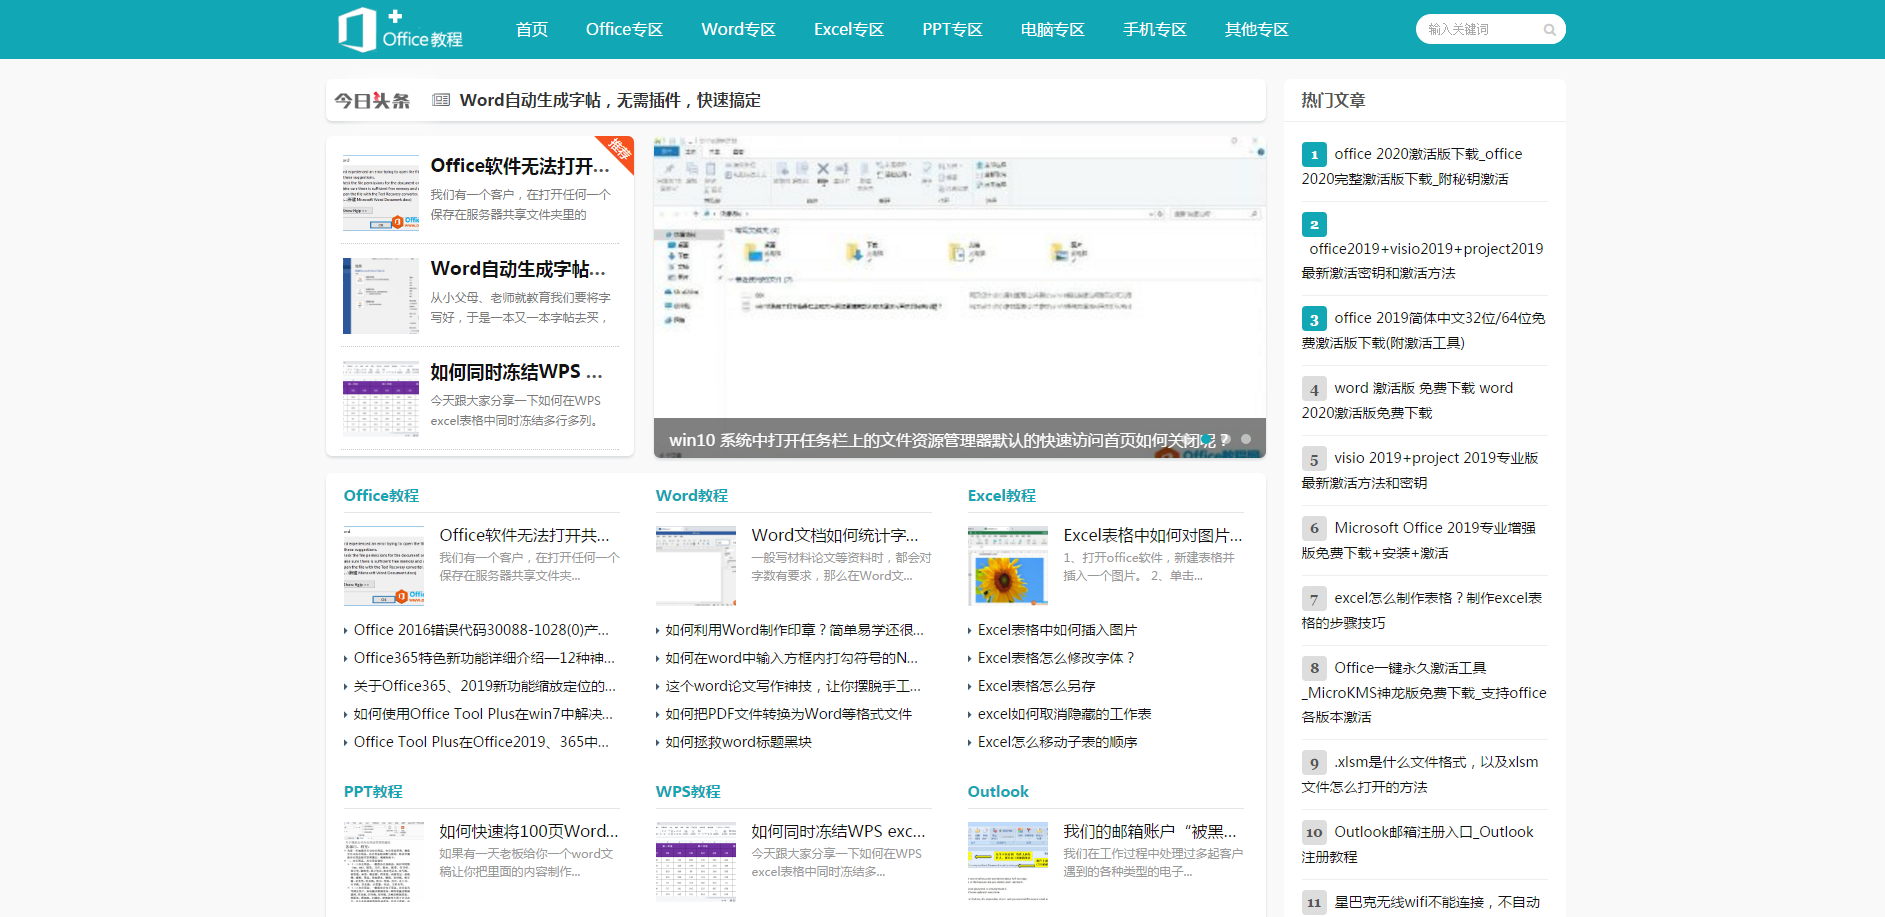The height and width of the screenshot is (917, 1885).
Task: Open hot article visio 2019+project 2019专业版
Action: pos(1420,470)
